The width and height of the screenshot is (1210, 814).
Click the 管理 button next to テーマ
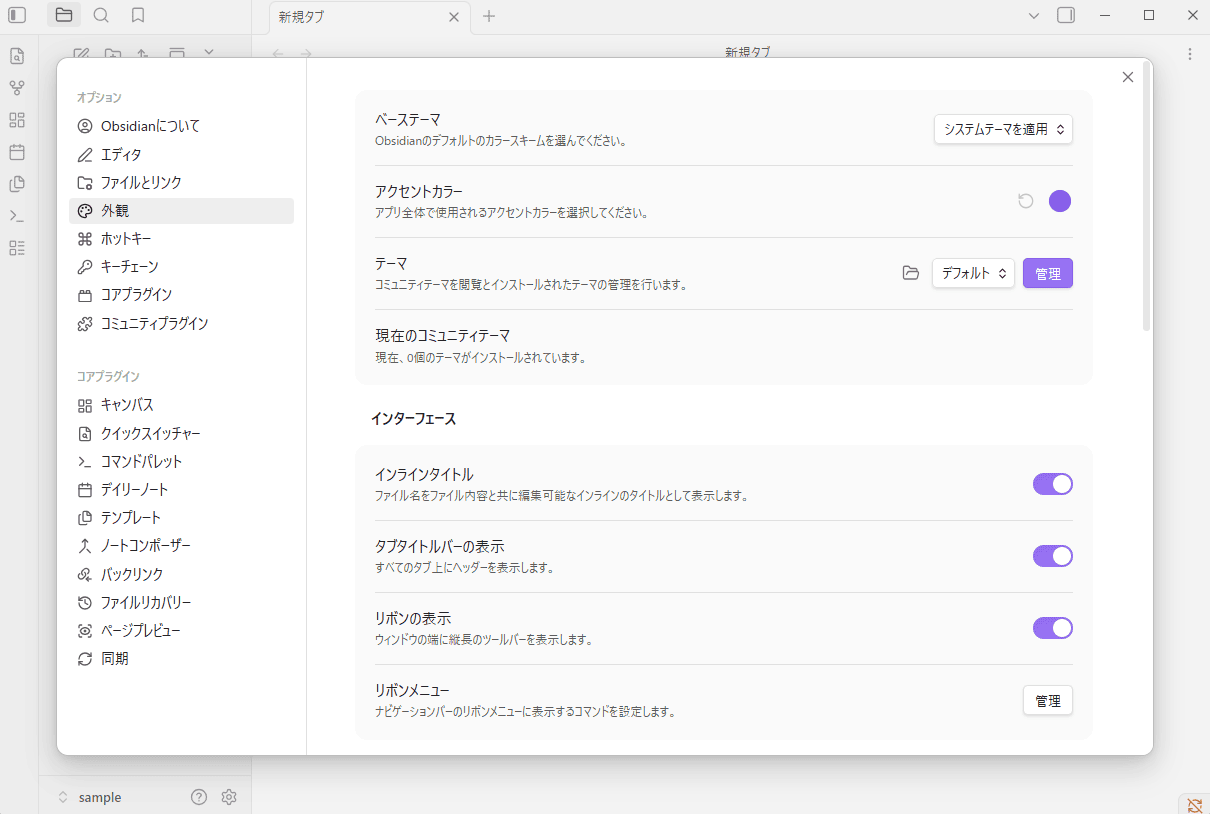click(1047, 272)
